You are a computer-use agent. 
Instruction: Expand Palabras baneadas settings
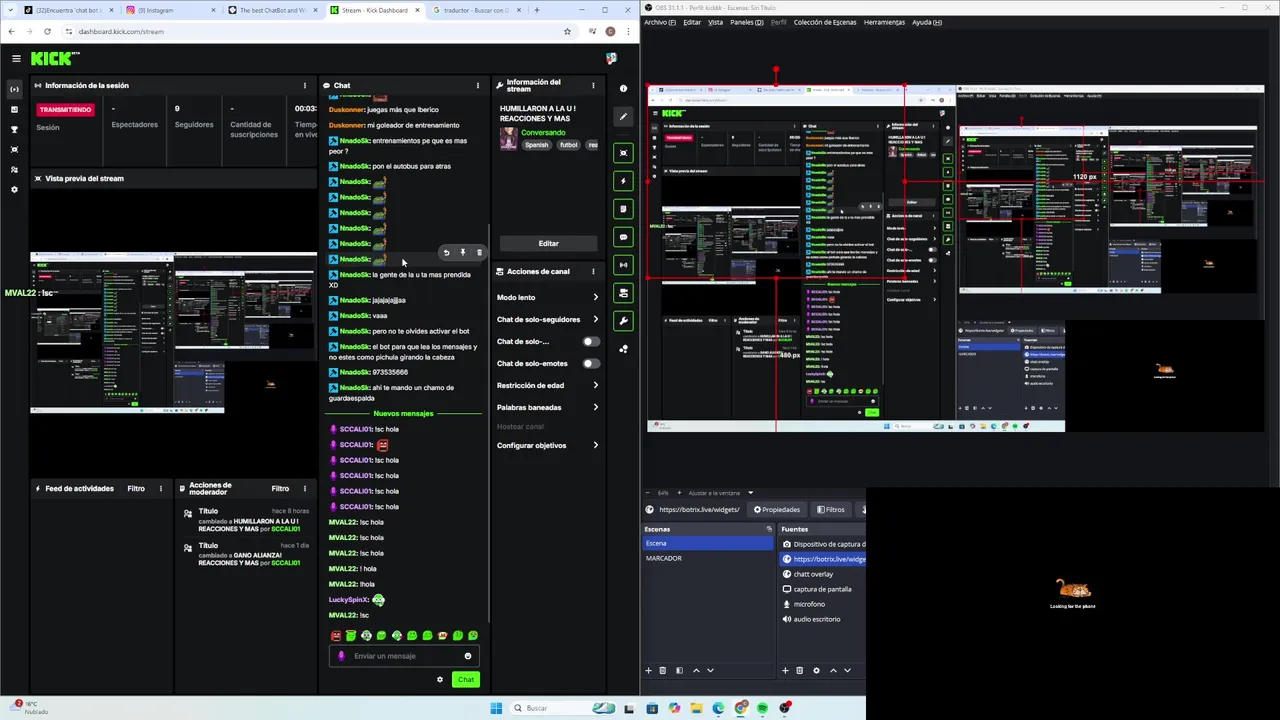[547, 407]
